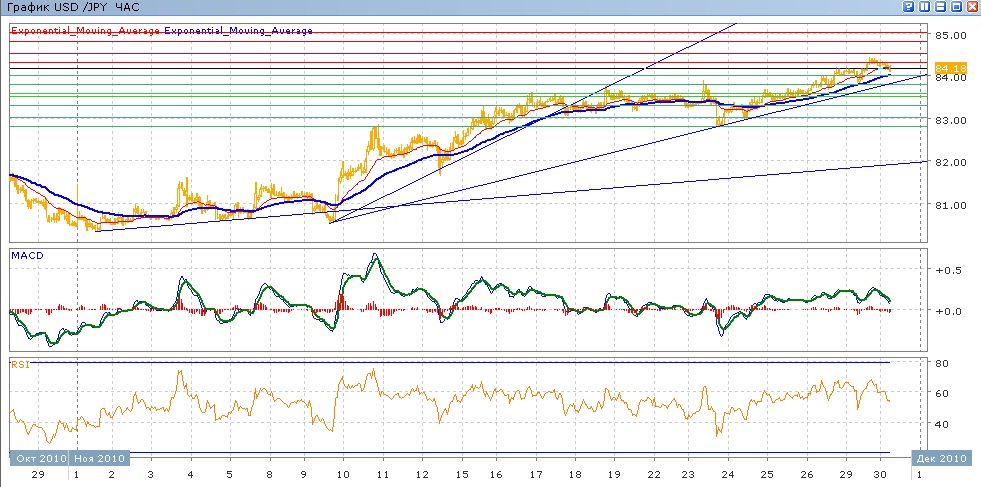Image resolution: width=981 pixels, height=487 pixels.
Task: Click the +0.0 MACD scale label
Action: pyautogui.click(x=948, y=311)
